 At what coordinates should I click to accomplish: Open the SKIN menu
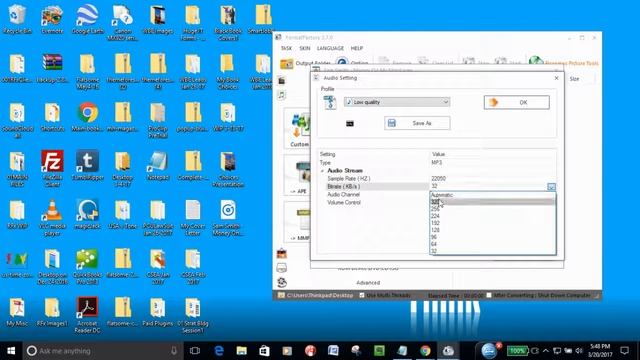(304, 48)
